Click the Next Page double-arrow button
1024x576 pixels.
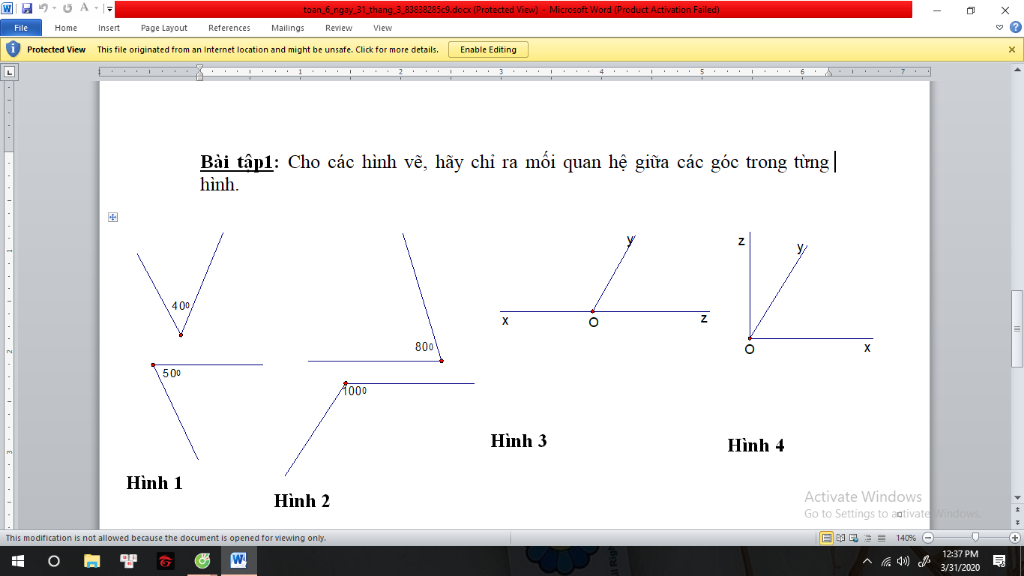(x=1017, y=523)
